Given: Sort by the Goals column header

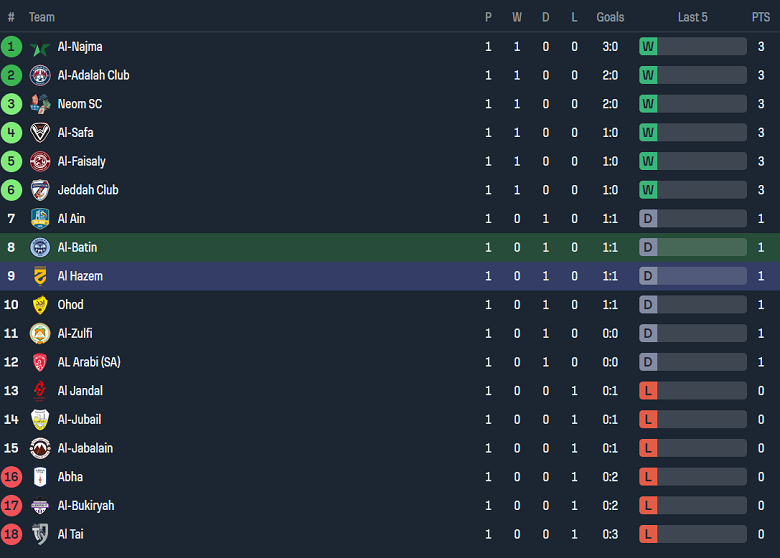Looking at the screenshot, I should 610,17.
